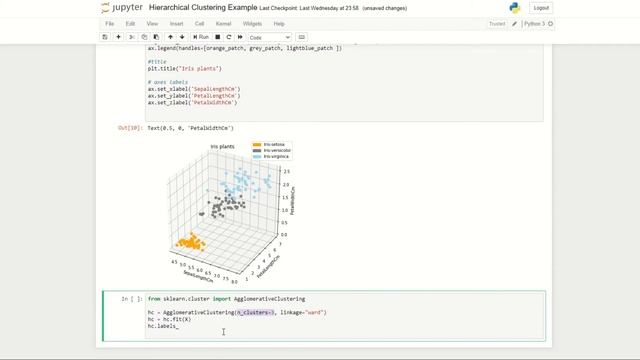640x360 pixels.
Task: Click the plt.title("Iris plants") code line
Action: point(184,69)
